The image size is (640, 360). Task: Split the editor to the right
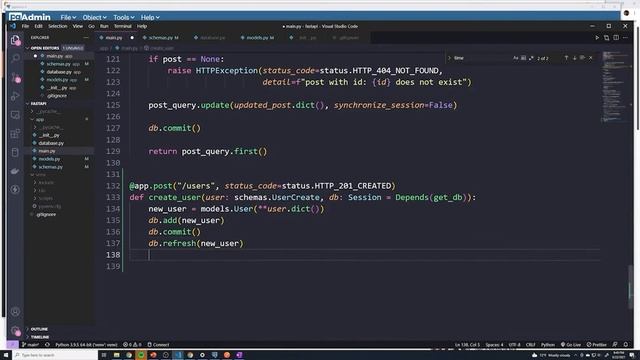[616, 38]
